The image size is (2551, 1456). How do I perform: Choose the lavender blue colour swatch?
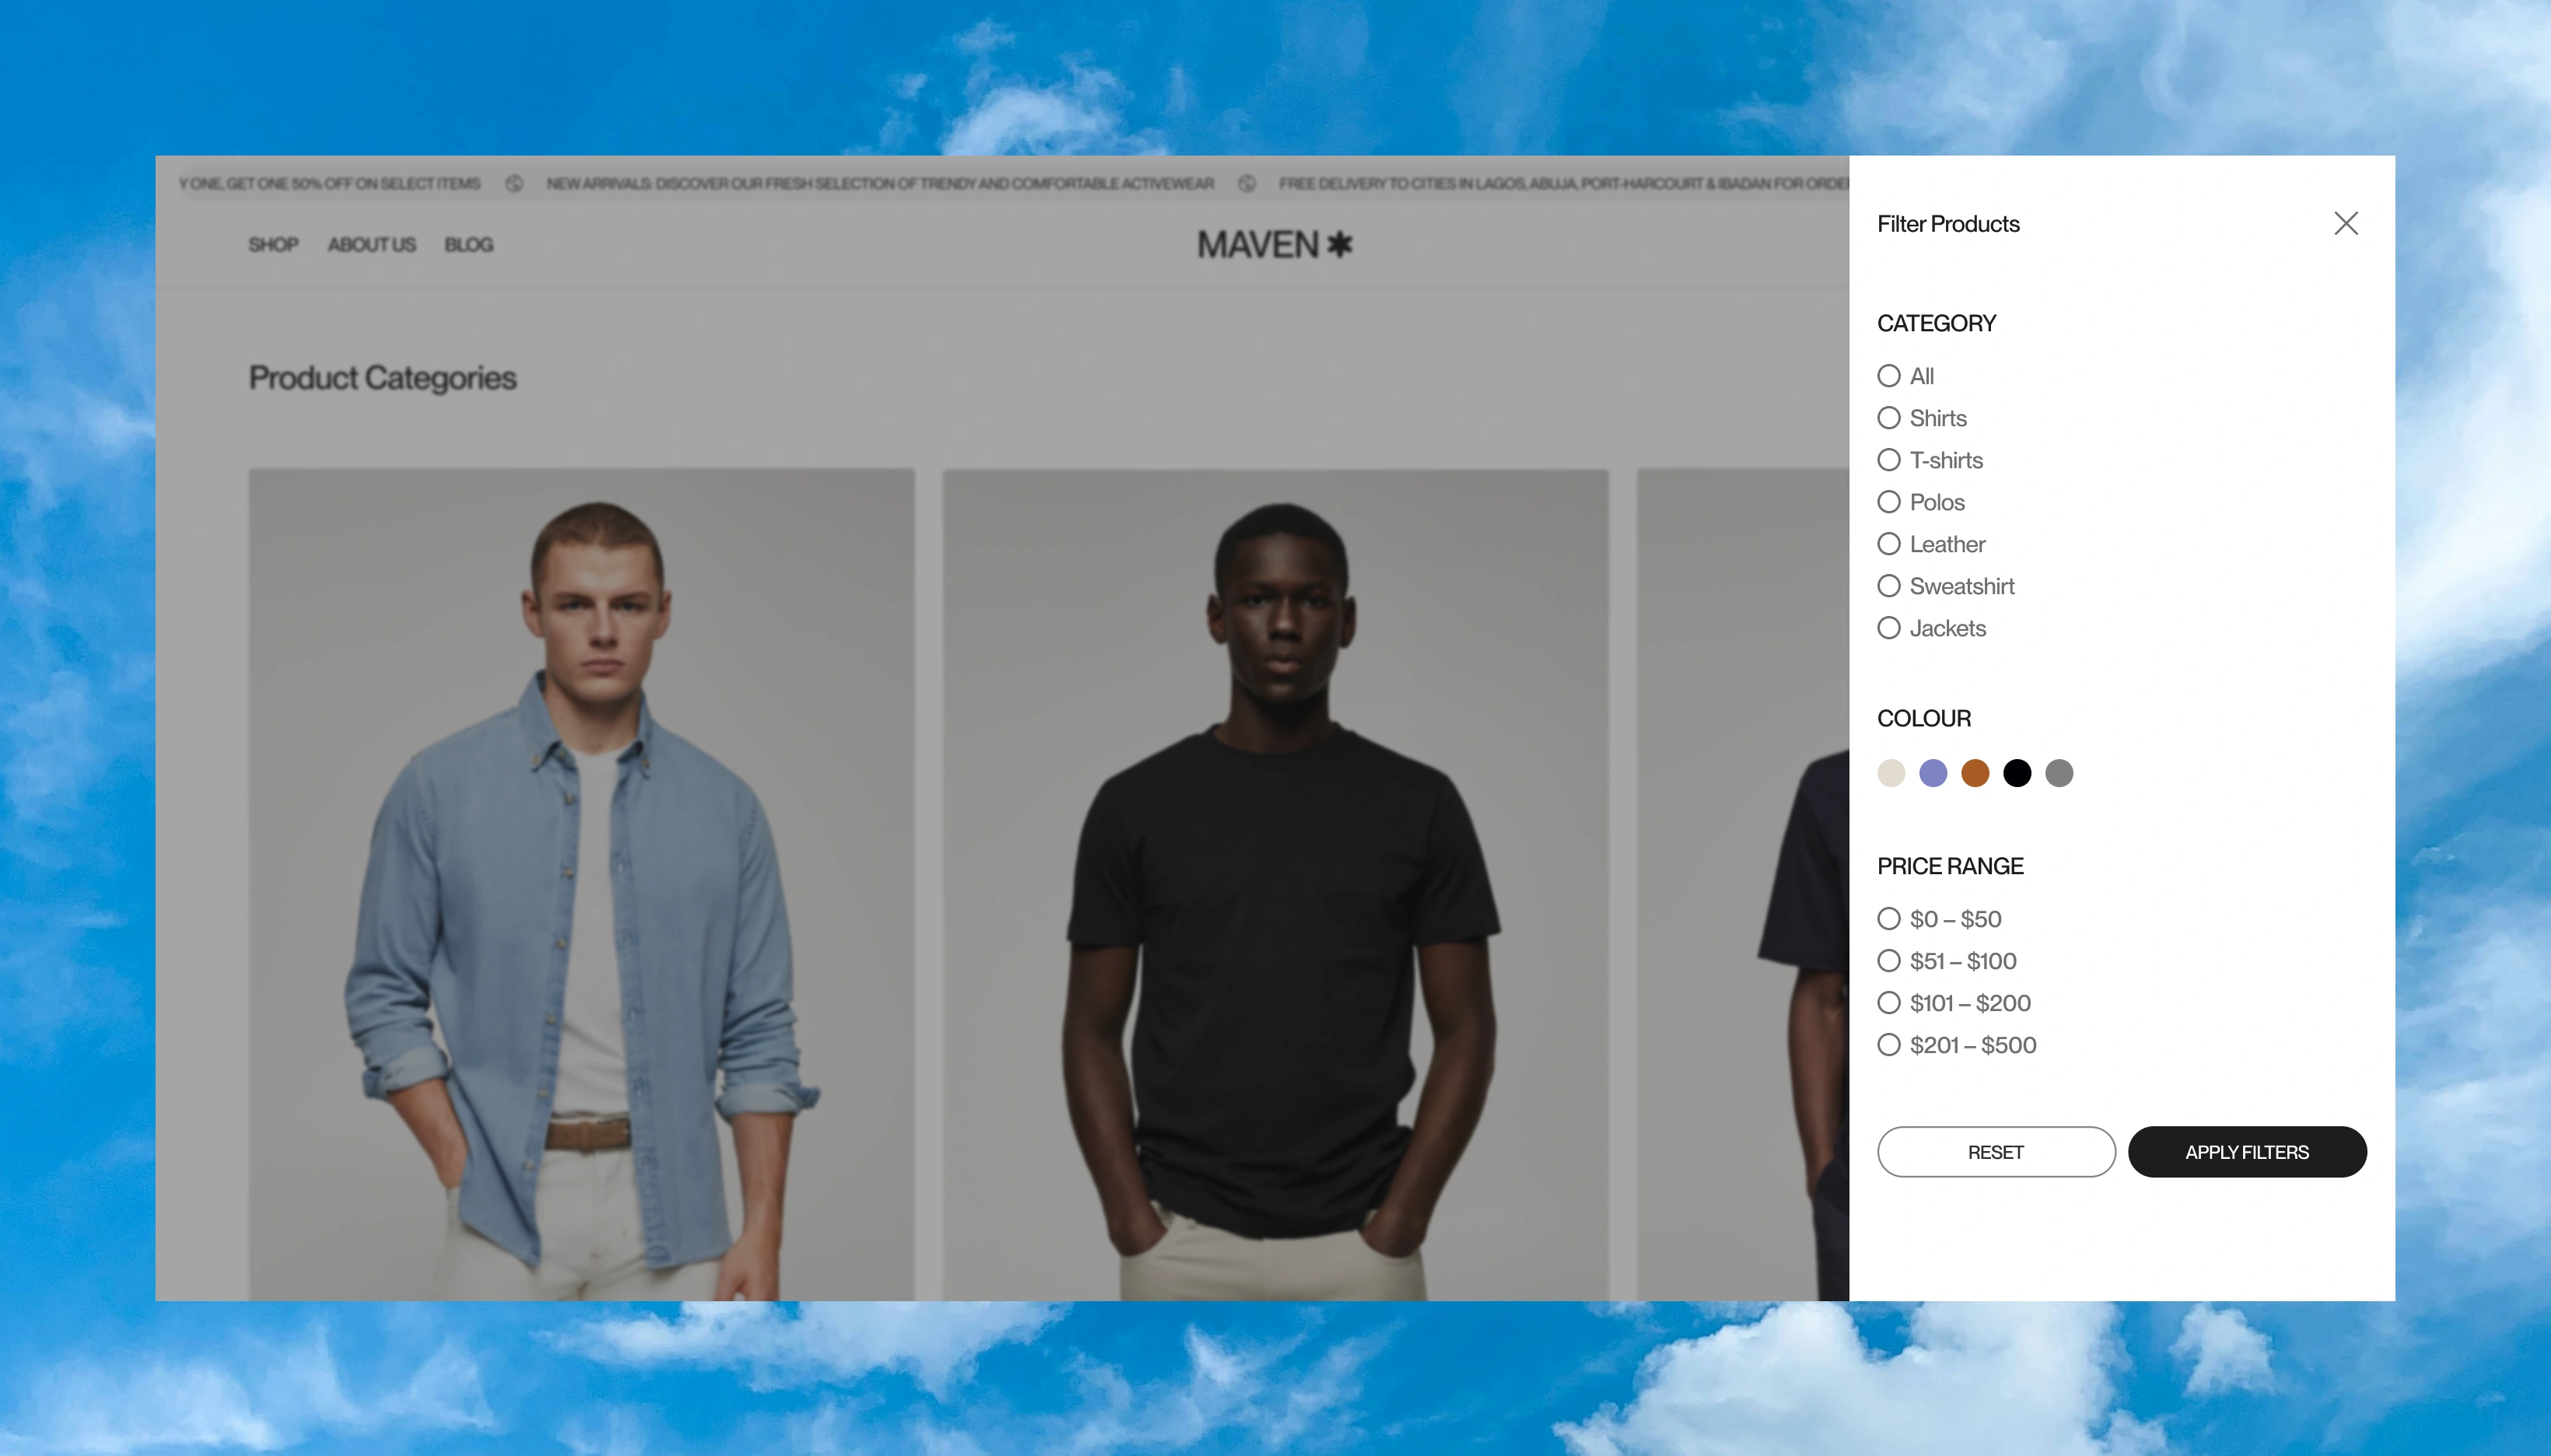(1933, 773)
